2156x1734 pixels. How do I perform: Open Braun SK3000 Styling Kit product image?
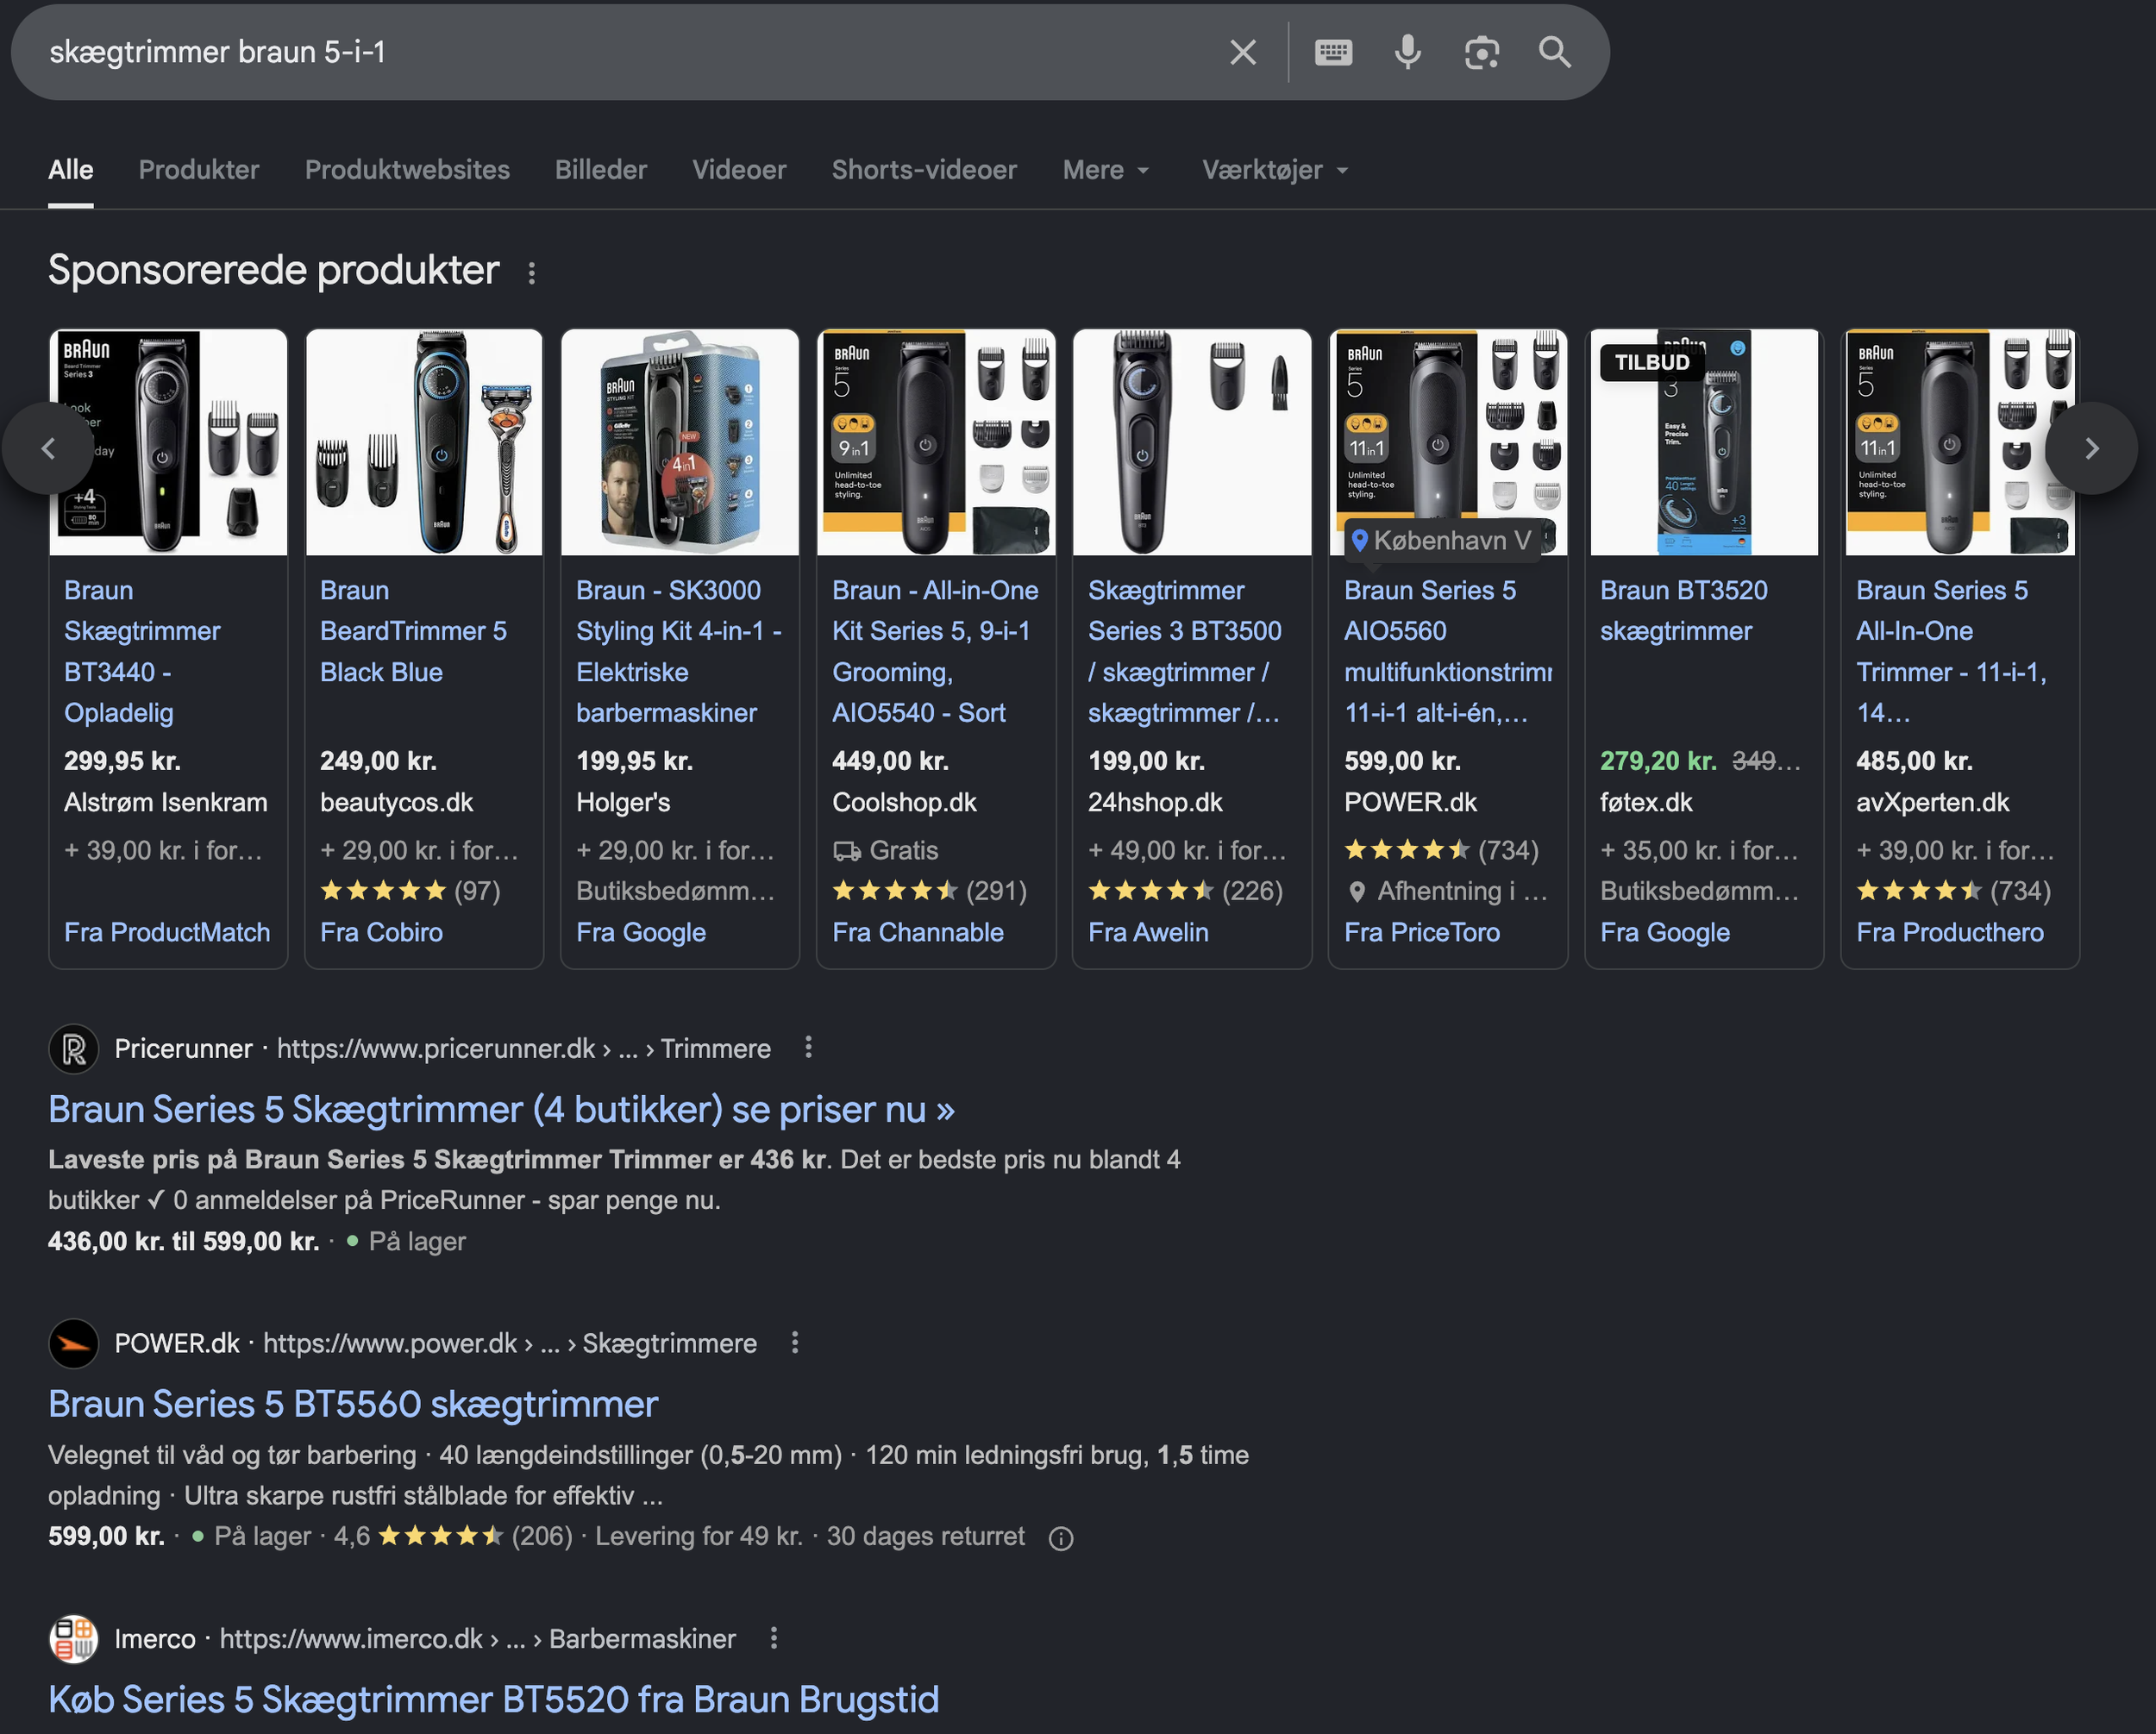click(x=680, y=442)
